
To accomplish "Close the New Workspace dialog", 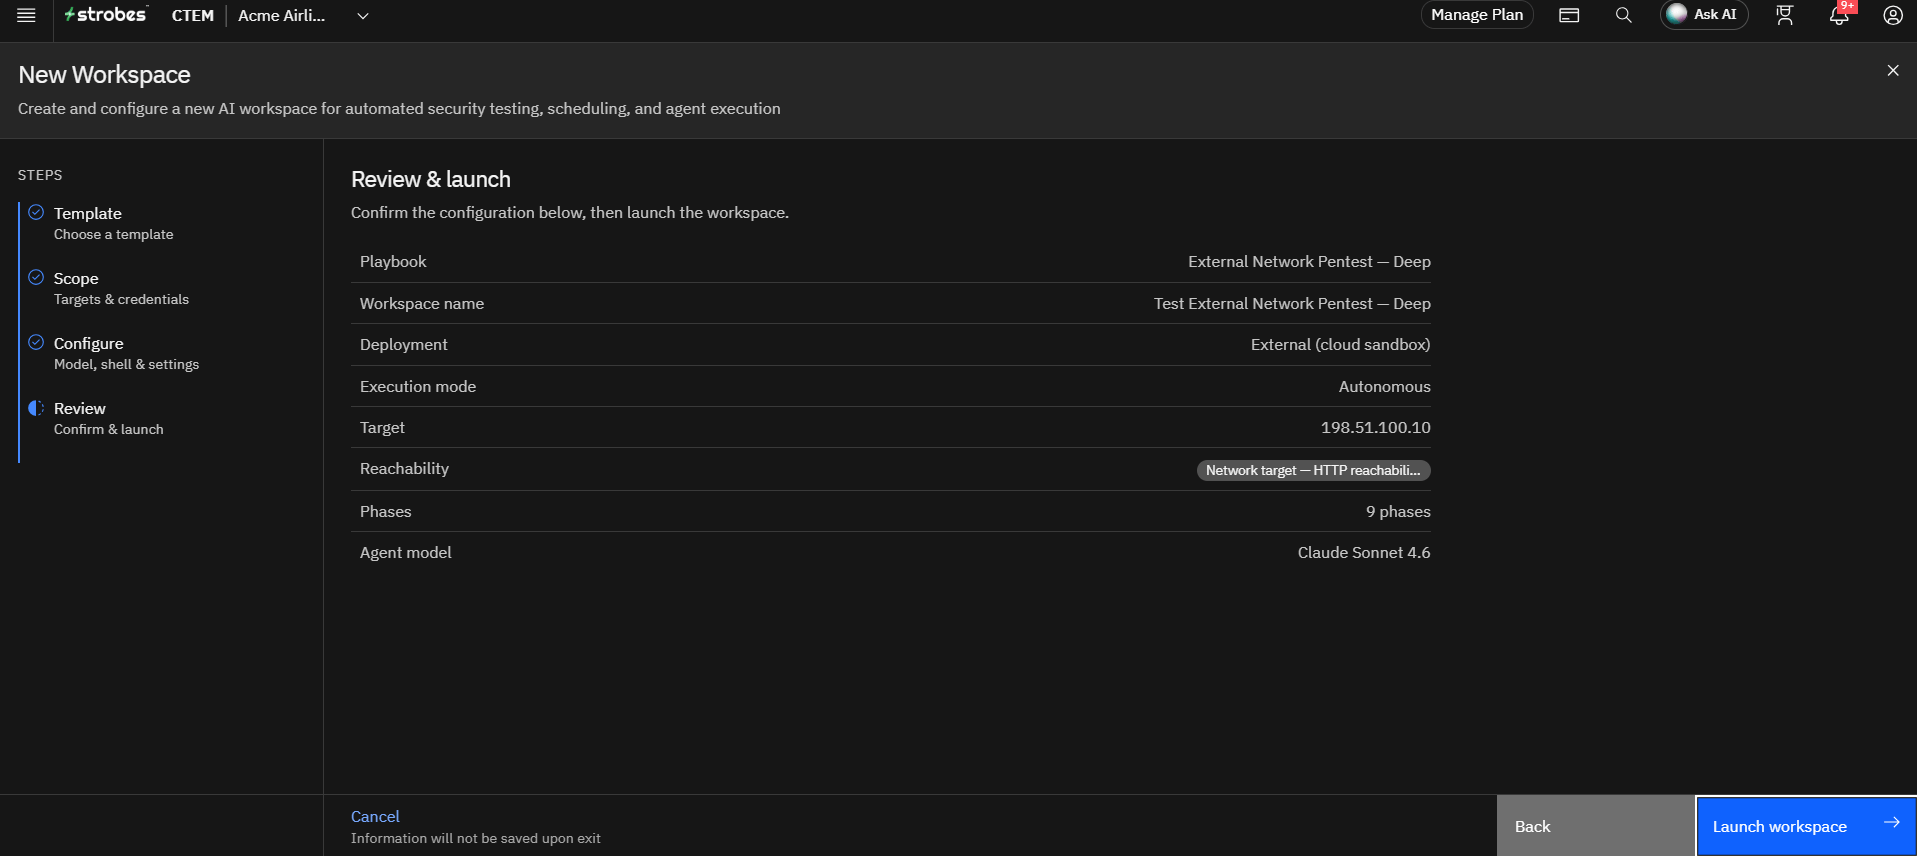I will tap(1893, 70).
